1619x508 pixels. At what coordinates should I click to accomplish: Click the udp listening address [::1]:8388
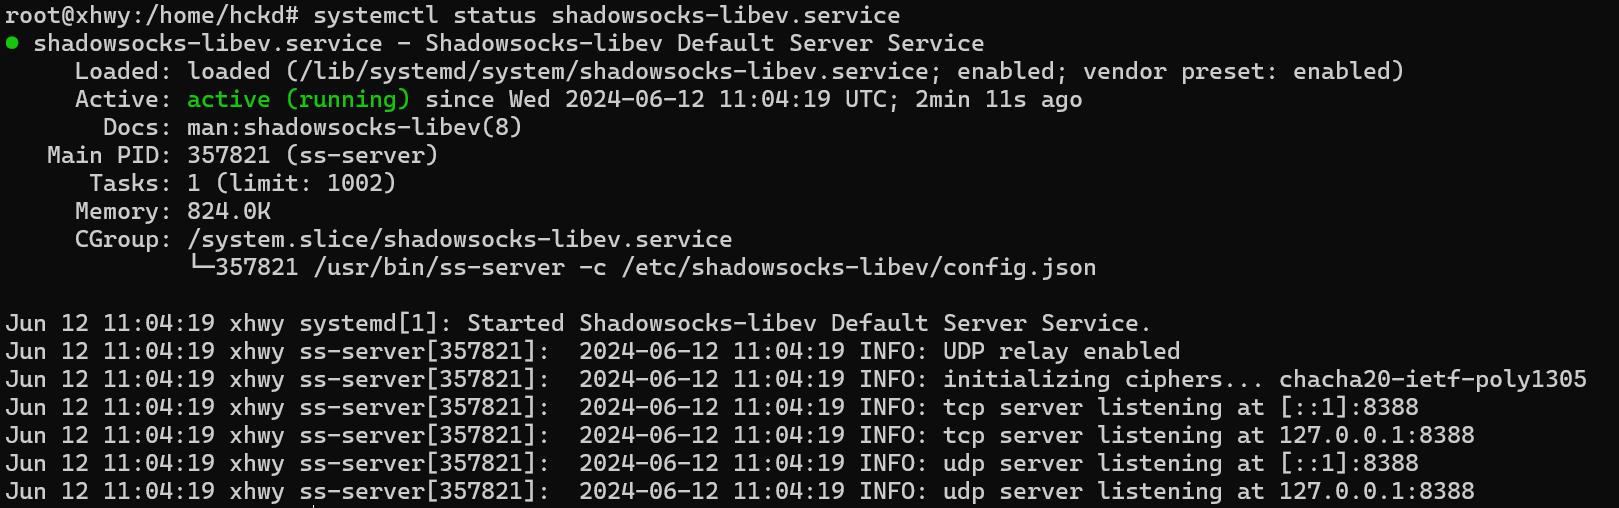click(1348, 463)
